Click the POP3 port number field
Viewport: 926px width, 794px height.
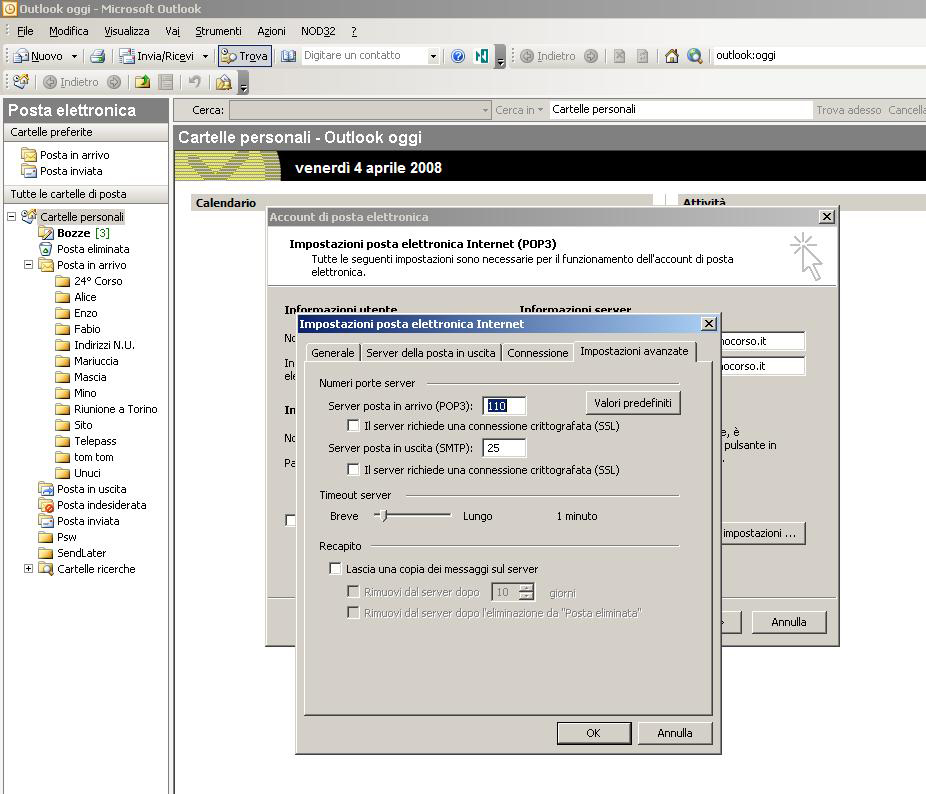[x=504, y=406]
